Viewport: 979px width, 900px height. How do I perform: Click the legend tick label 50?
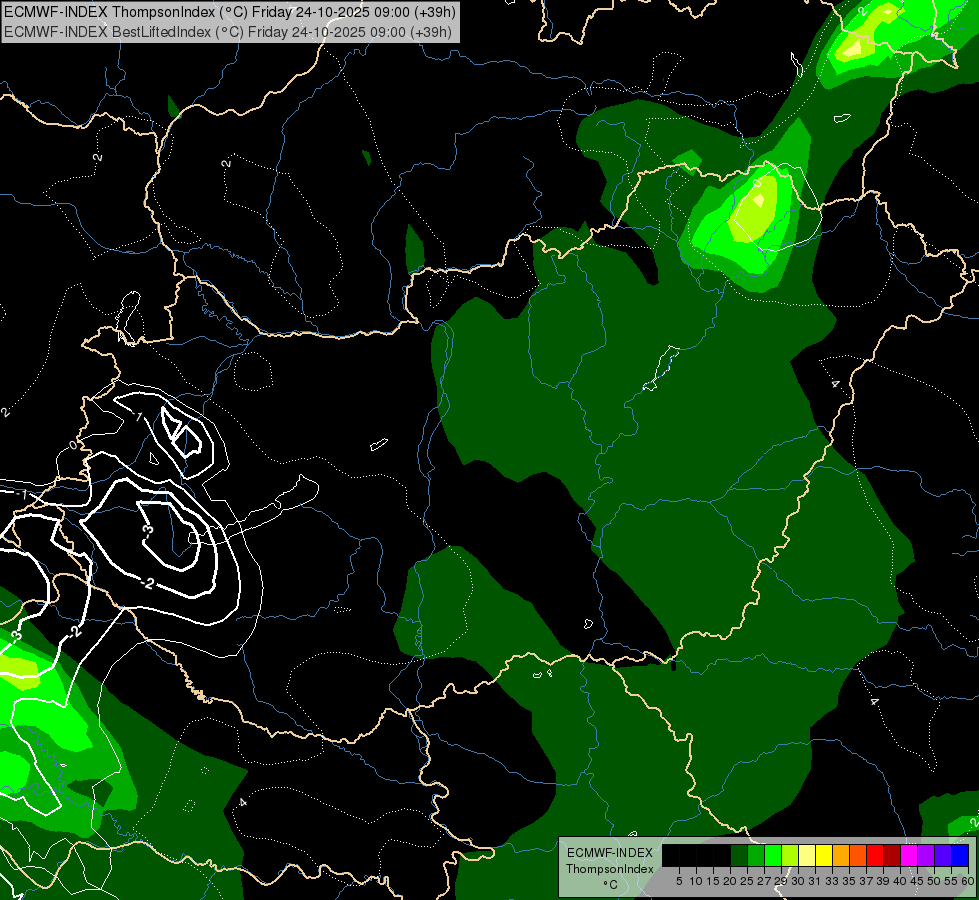click(934, 881)
